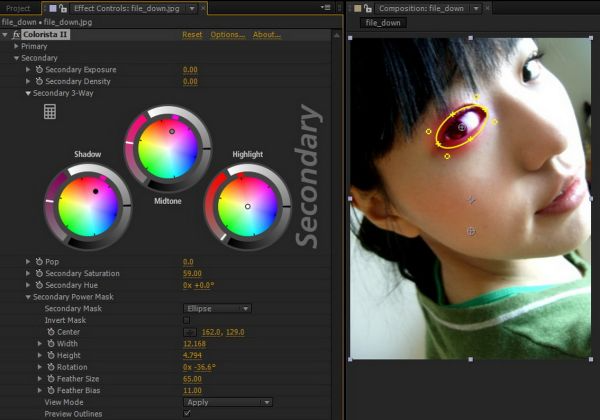Screen dimensions: 600x420
Task: Select the Effect Controls: file_down.jpg tab
Action: pos(127,8)
